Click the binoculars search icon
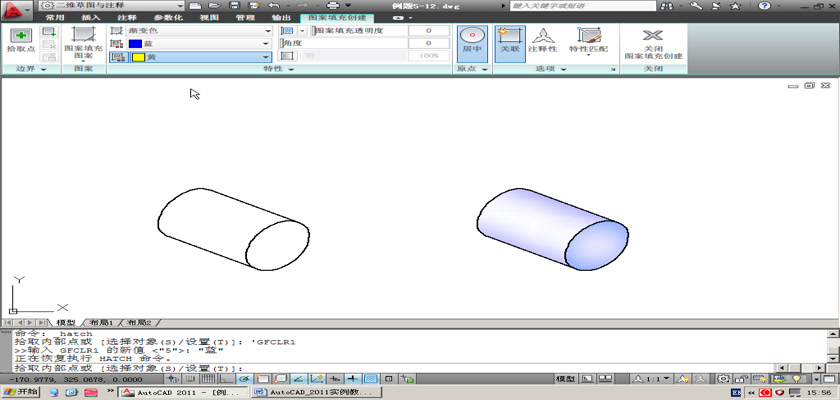Screen dimensions: 840x400 (666, 6)
